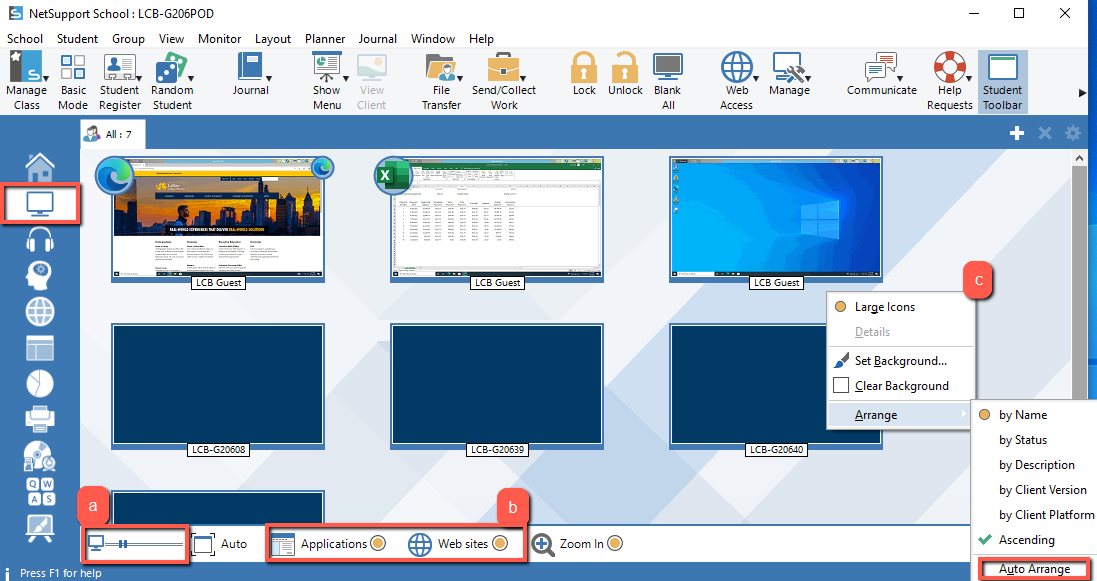Show more toolbar items with overflow arrow
1097x581 pixels.
[x=1082, y=92]
